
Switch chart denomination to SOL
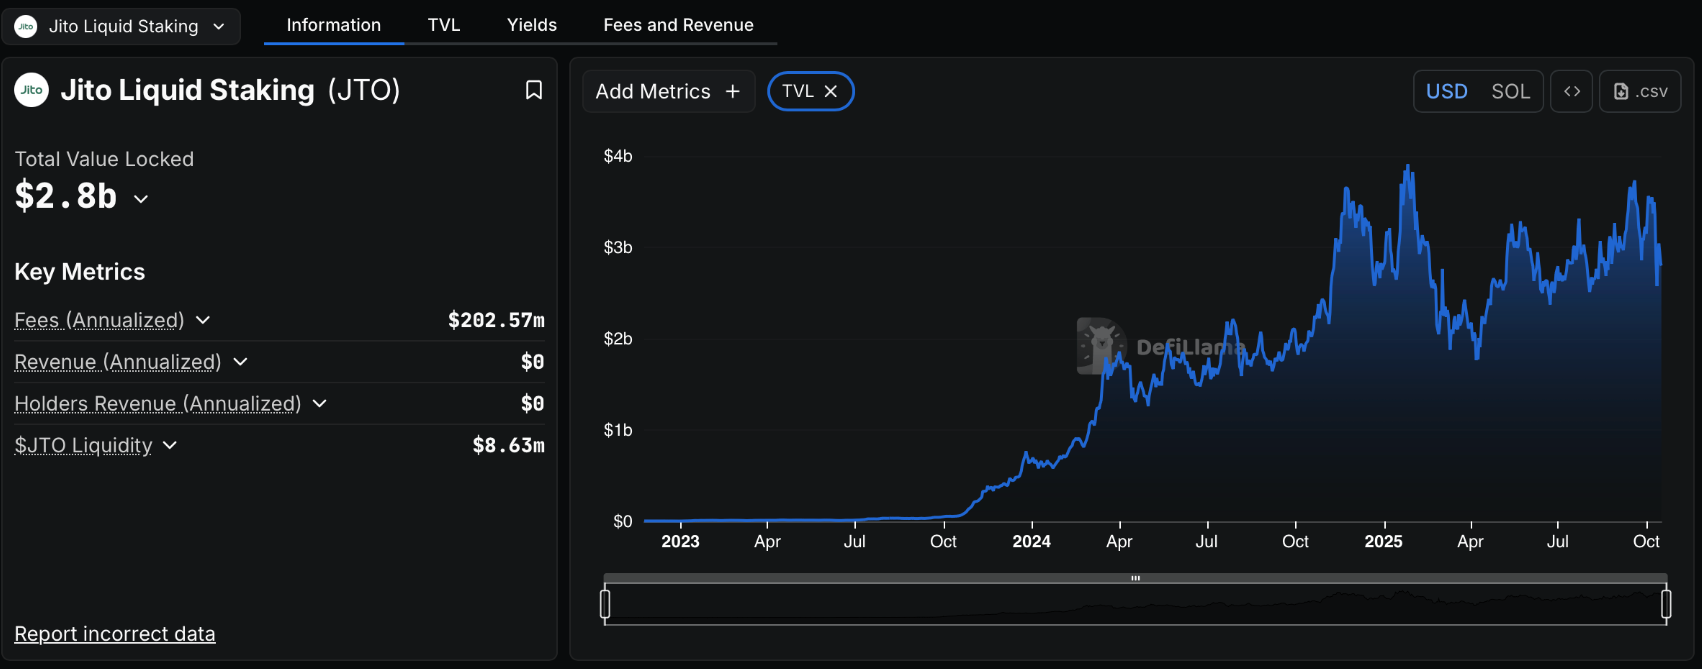pyautogui.click(x=1510, y=91)
